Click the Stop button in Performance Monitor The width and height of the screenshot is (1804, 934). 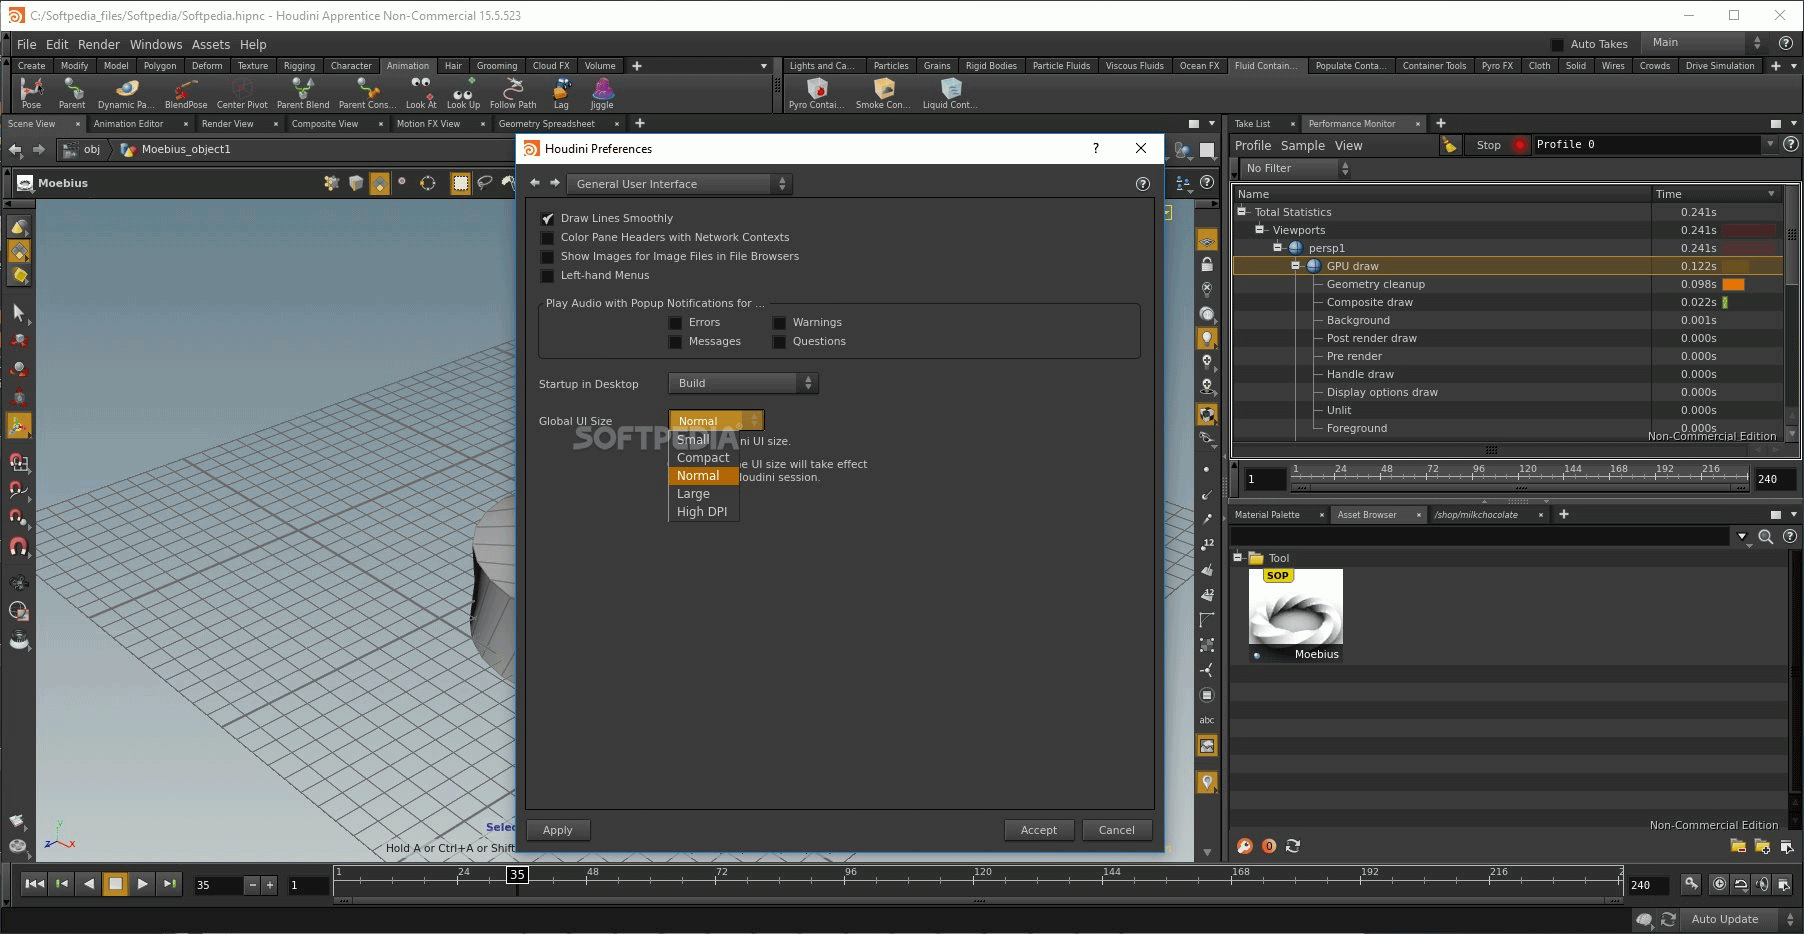[x=1489, y=145]
